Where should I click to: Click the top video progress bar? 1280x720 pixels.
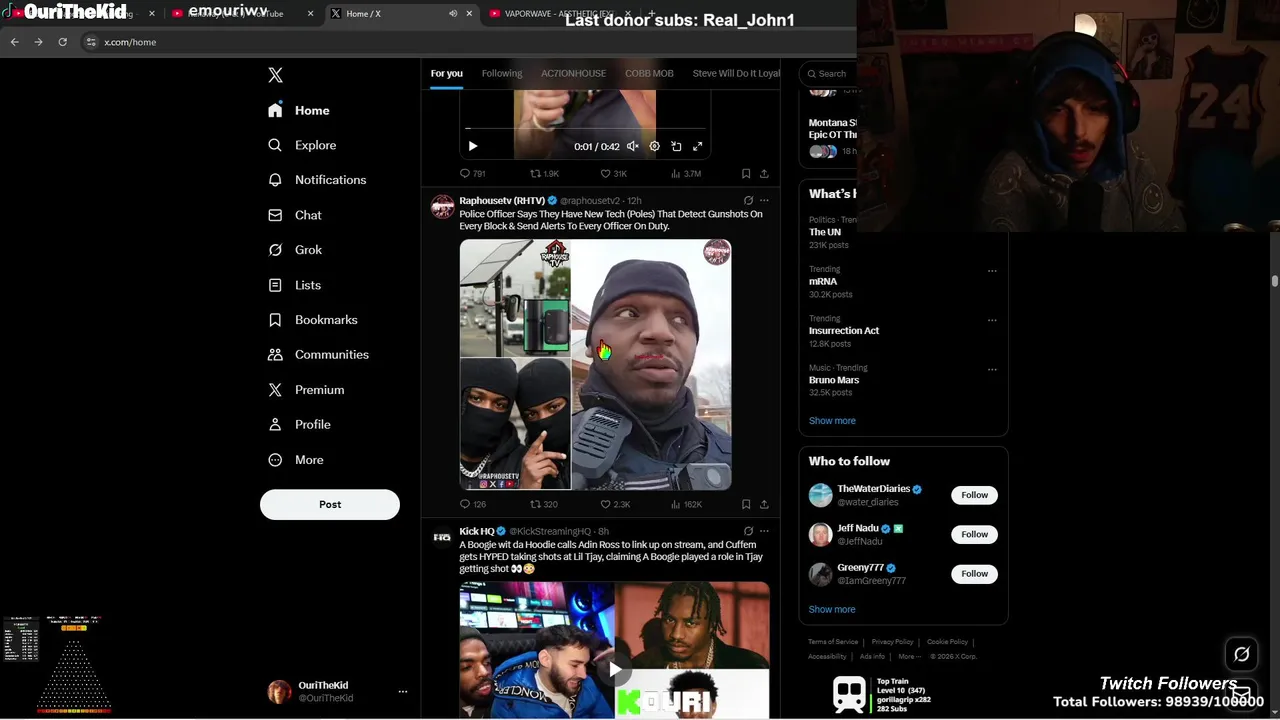[x=585, y=129]
